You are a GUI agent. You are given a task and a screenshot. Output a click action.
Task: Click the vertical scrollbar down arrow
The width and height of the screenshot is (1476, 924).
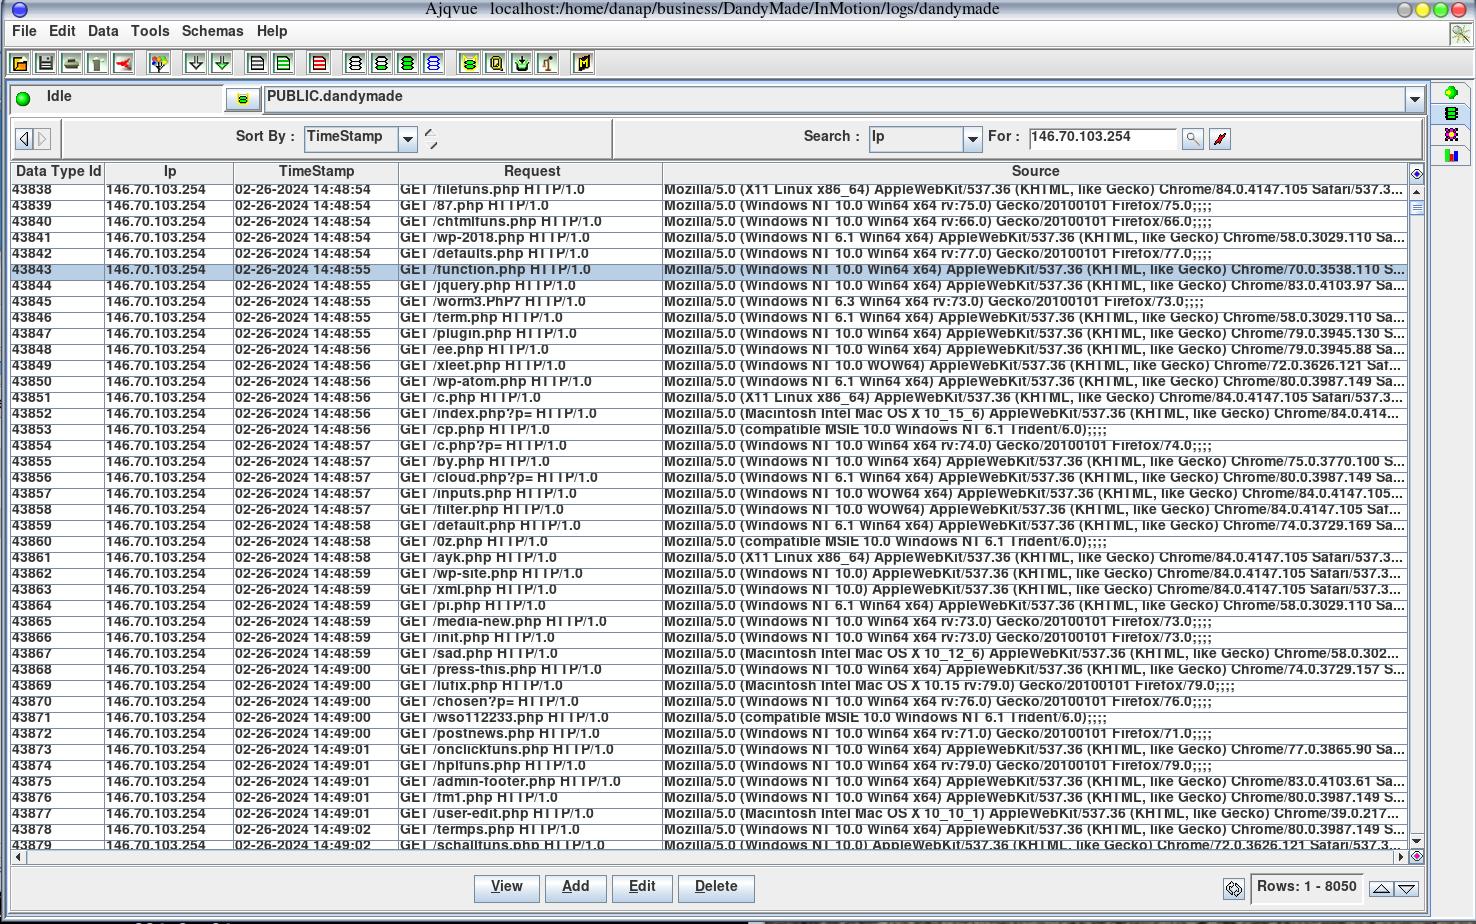coord(1416,842)
